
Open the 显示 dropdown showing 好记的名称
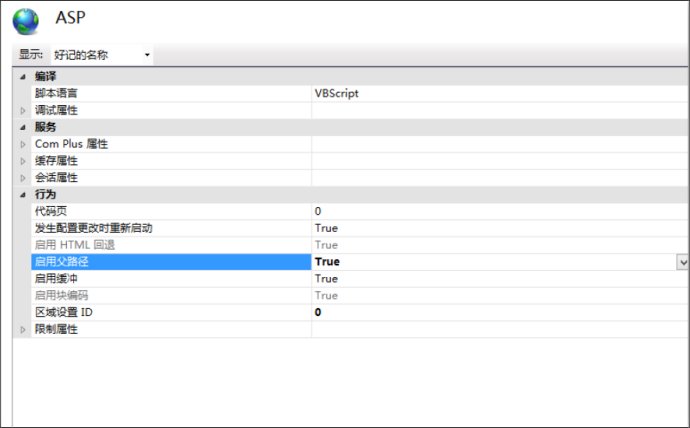[100, 54]
